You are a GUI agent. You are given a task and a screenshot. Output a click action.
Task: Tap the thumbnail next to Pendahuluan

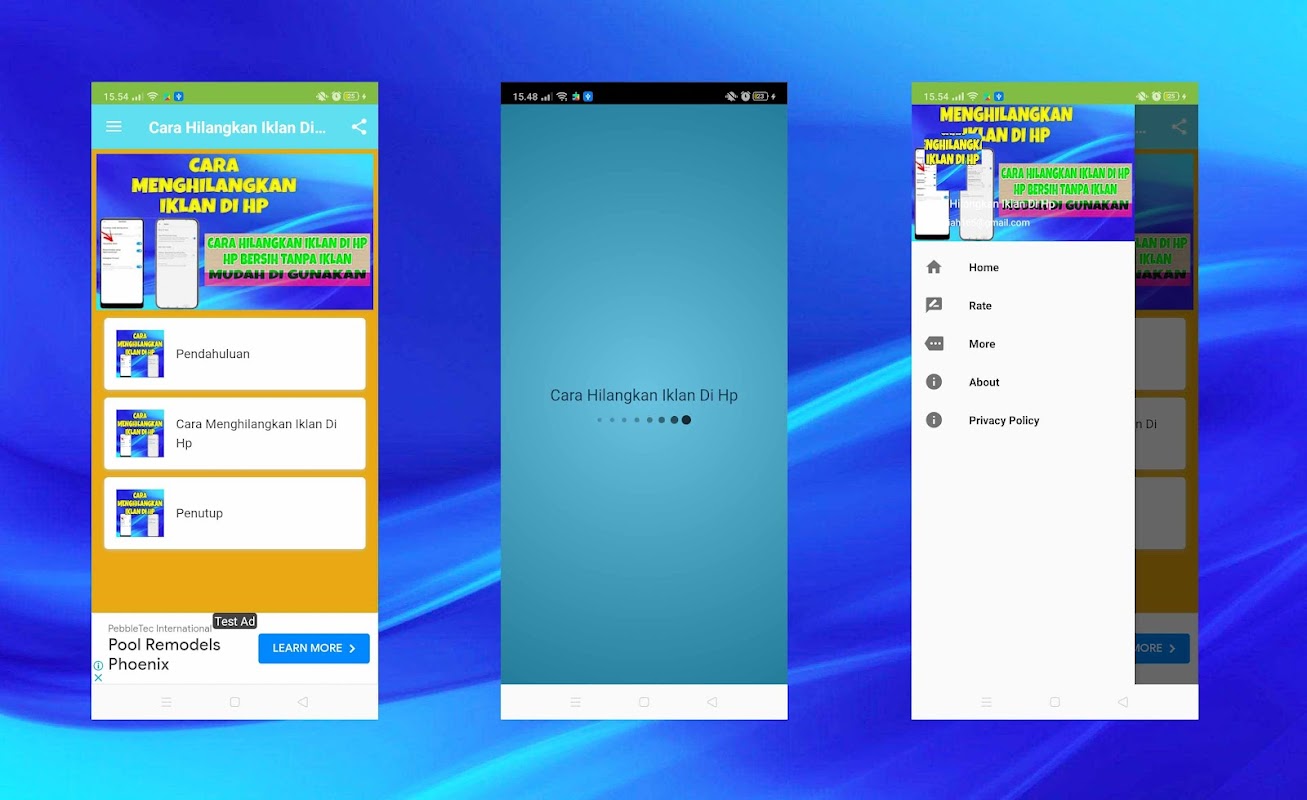(140, 354)
